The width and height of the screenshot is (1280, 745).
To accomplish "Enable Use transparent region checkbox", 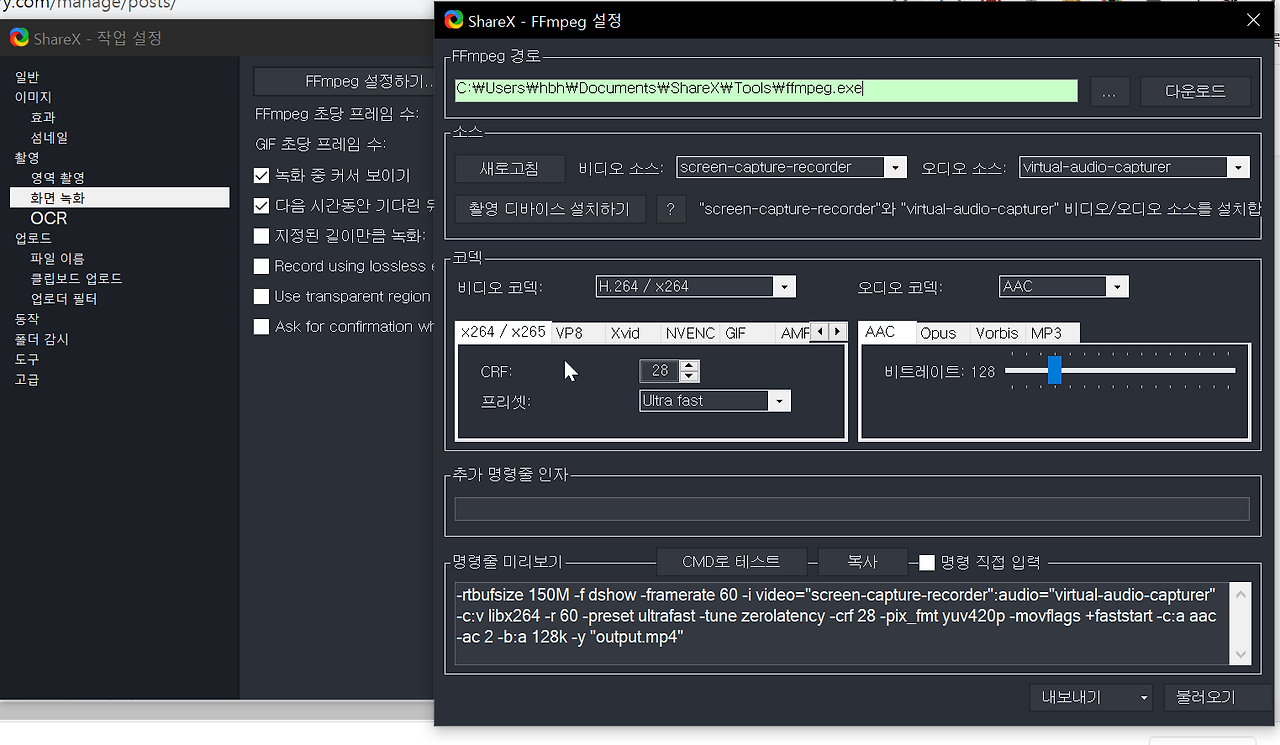I will click(x=261, y=296).
